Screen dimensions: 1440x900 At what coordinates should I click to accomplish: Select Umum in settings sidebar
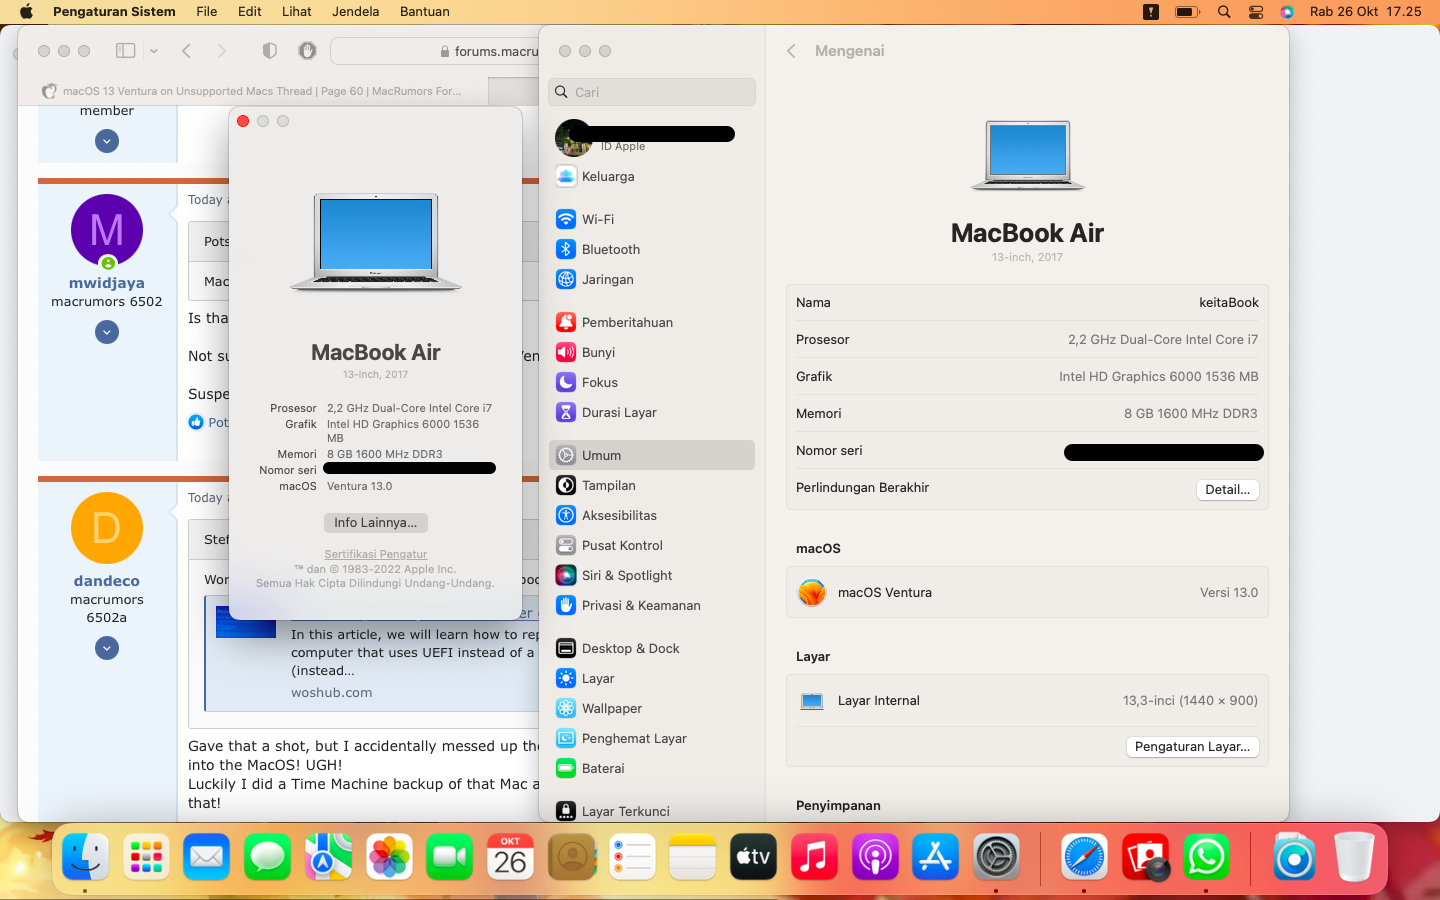coord(651,455)
